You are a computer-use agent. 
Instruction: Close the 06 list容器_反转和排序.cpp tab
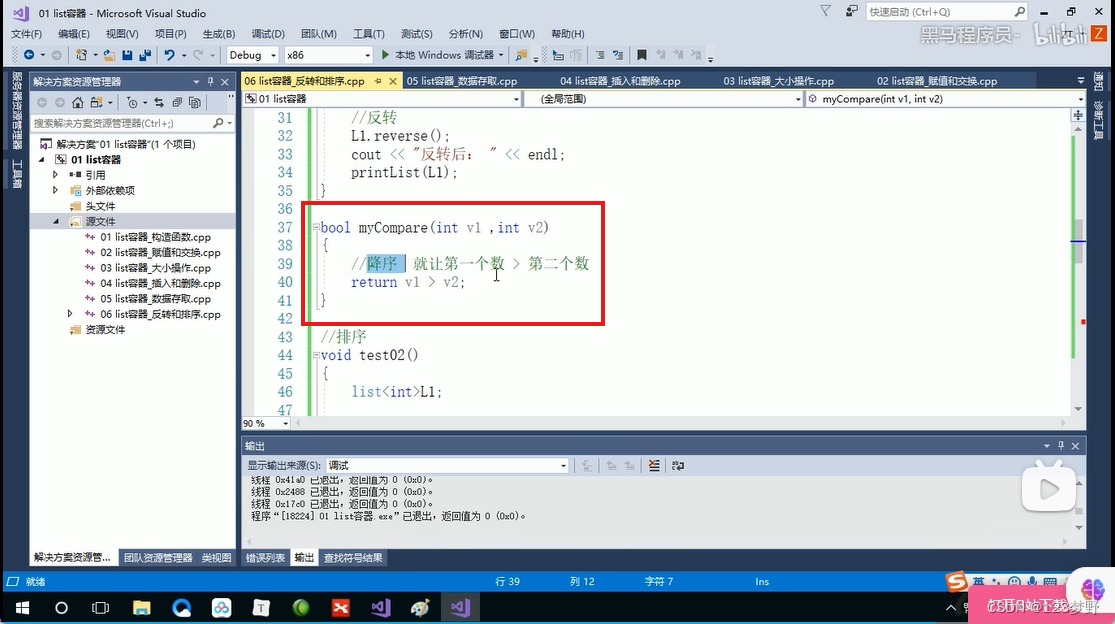click(x=392, y=81)
